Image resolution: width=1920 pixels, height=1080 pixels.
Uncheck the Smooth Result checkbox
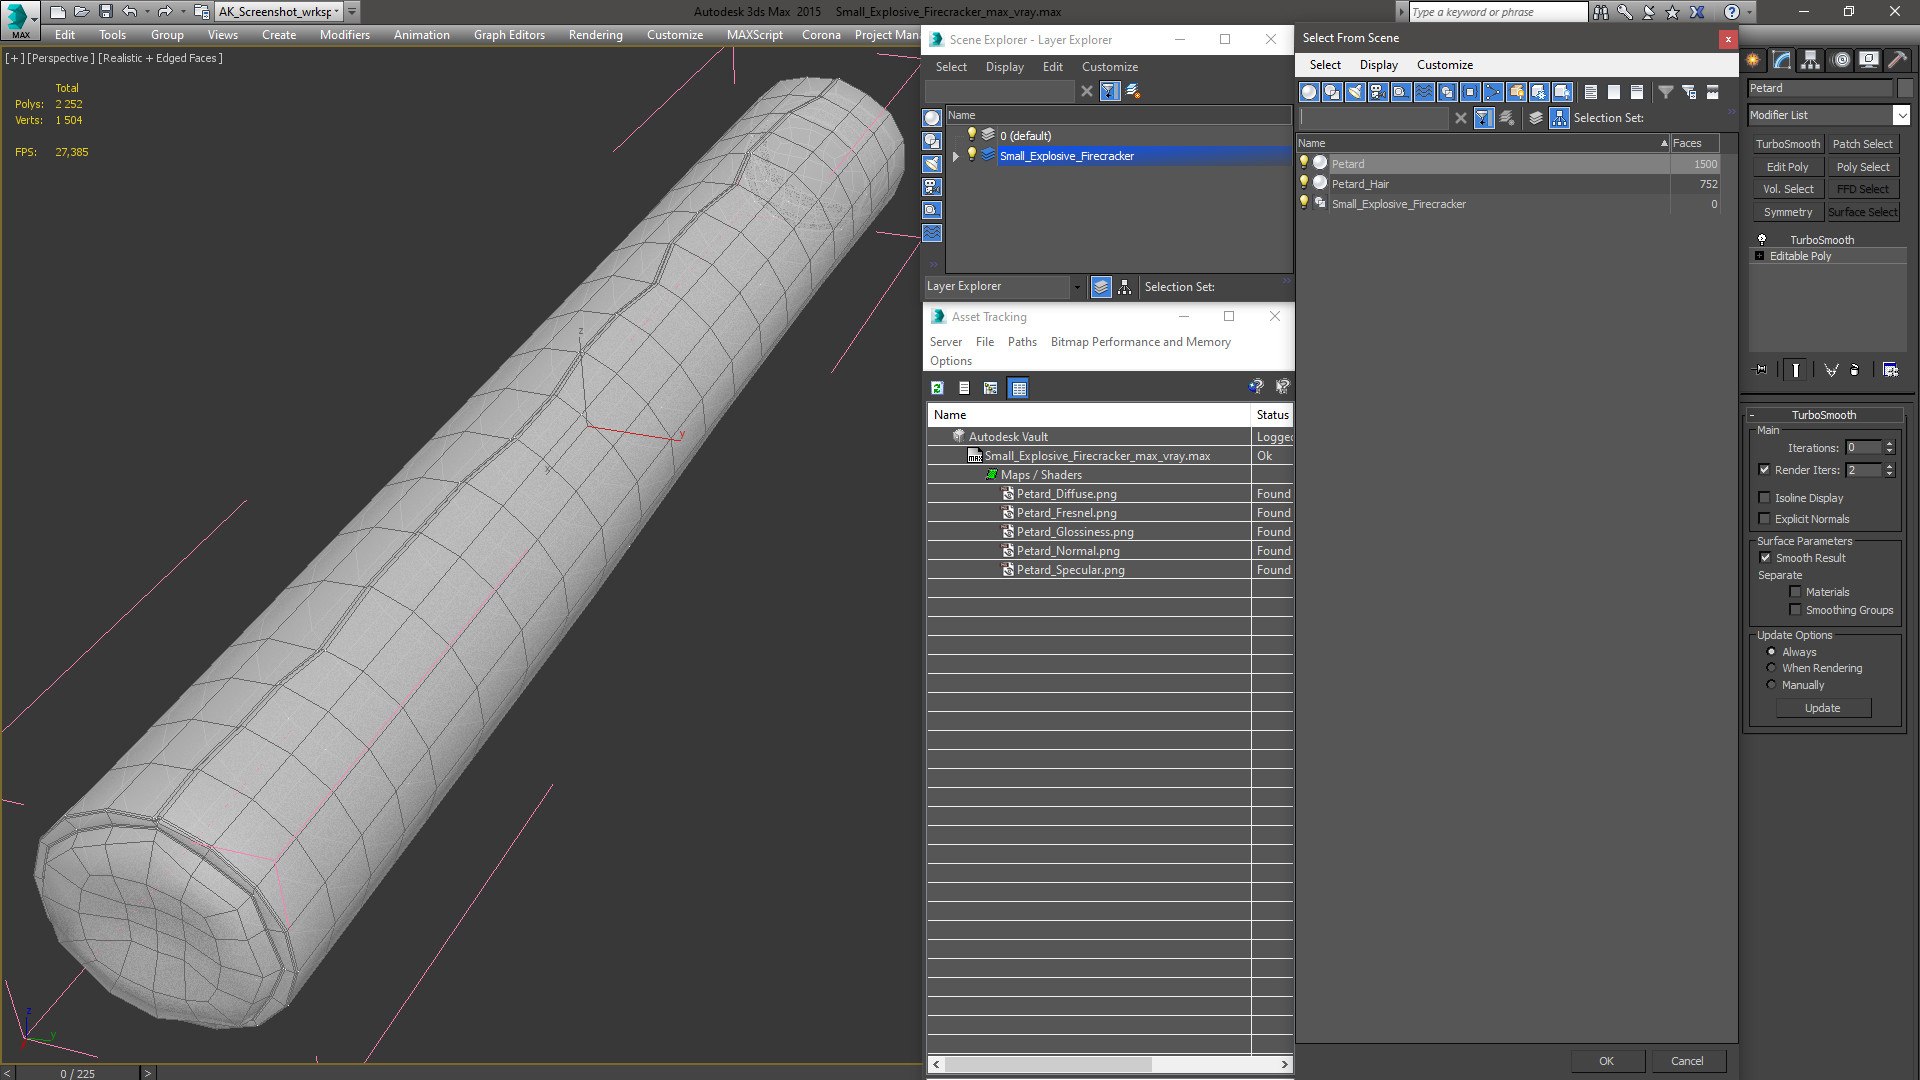point(1765,558)
